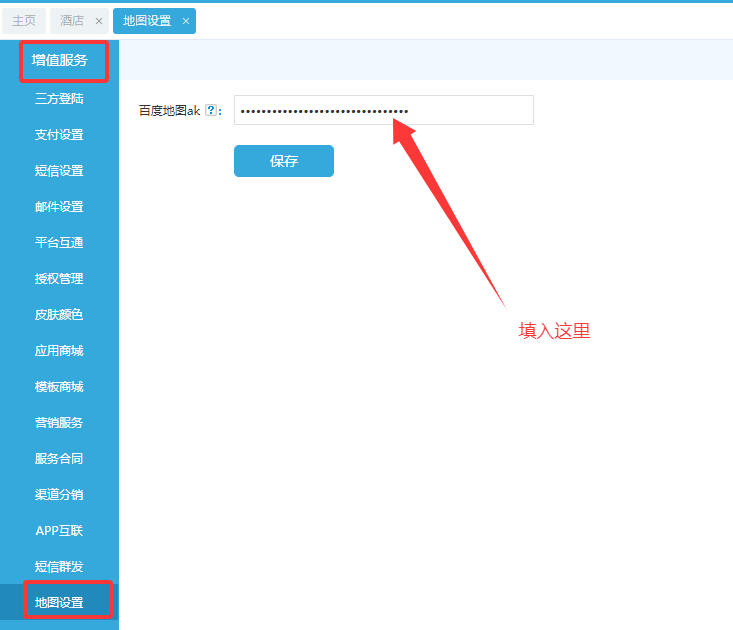Image resolution: width=733 pixels, height=630 pixels.
Task: Select 短信设置 menu item
Action: coord(59,171)
